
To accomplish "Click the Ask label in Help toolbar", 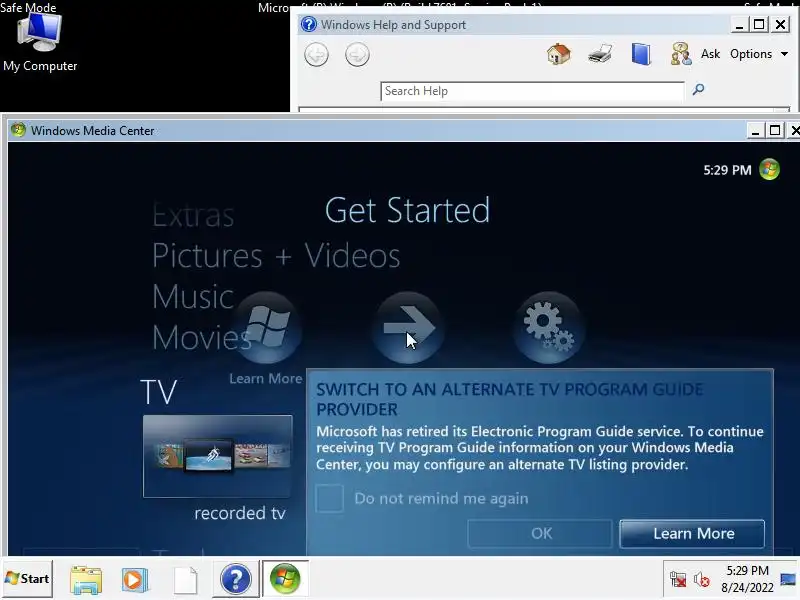I will click(x=710, y=54).
